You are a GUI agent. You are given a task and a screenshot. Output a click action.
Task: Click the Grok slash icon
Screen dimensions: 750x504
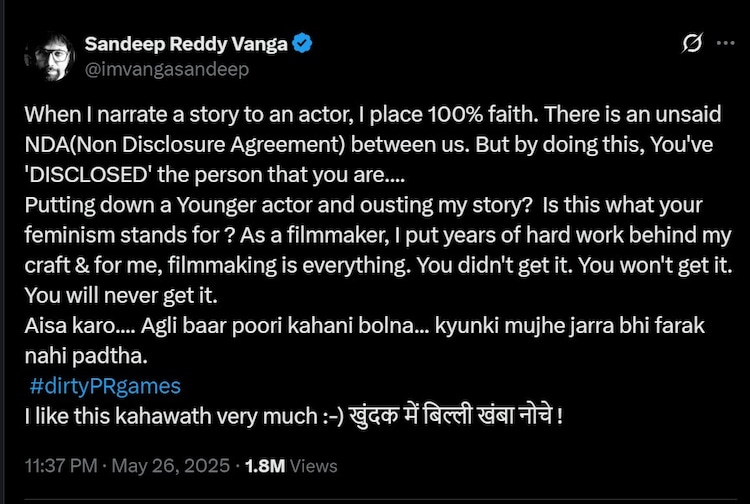pyautogui.click(x=690, y=44)
